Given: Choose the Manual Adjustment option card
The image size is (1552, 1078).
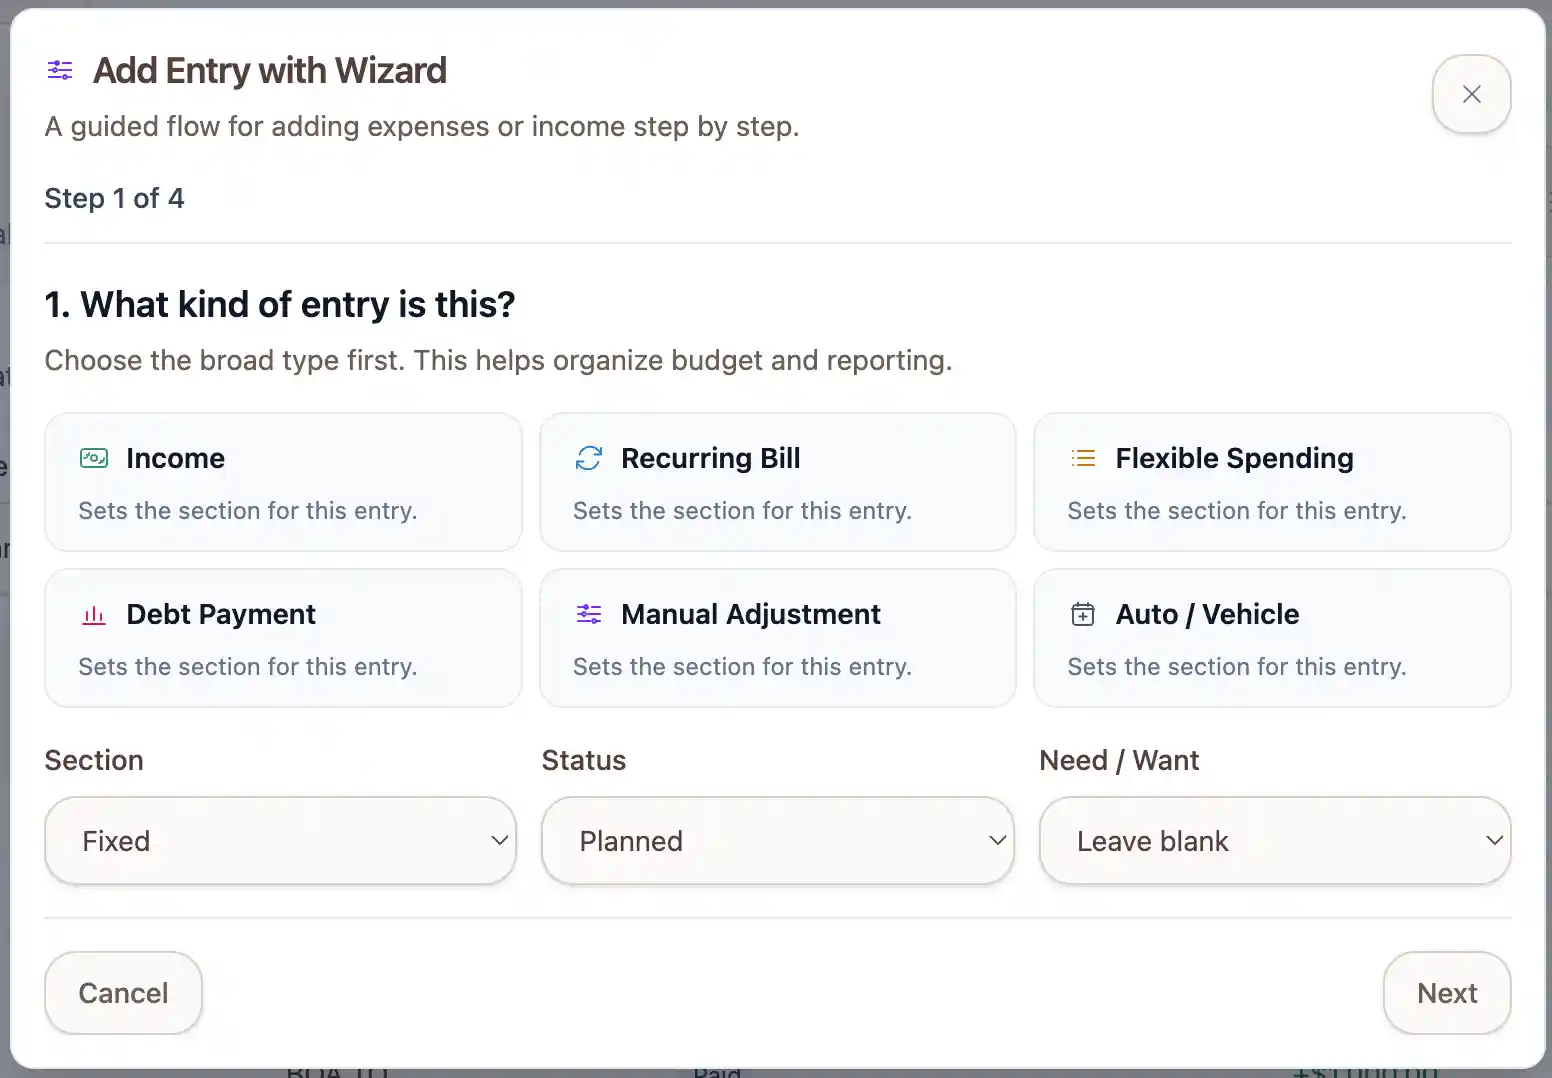Looking at the screenshot, I should pos(777,638).
